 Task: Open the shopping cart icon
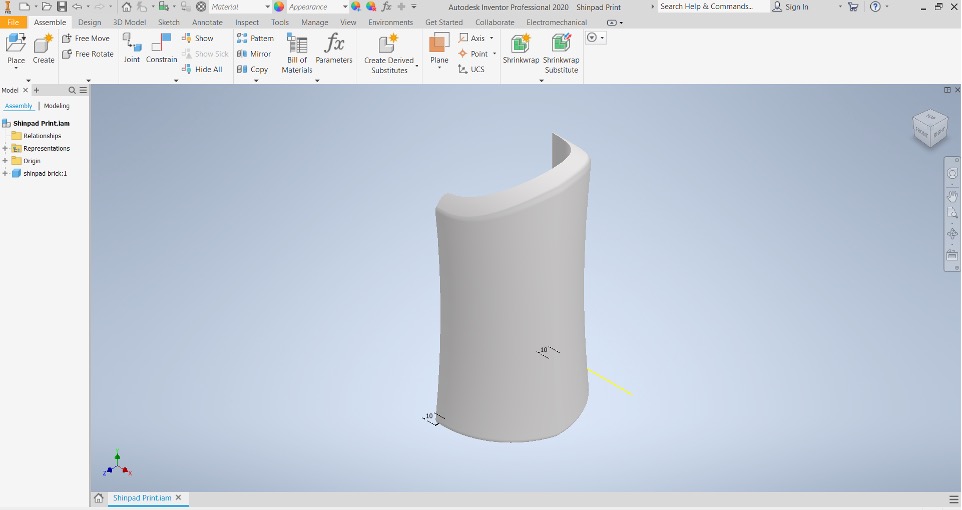tap(853, 7)
